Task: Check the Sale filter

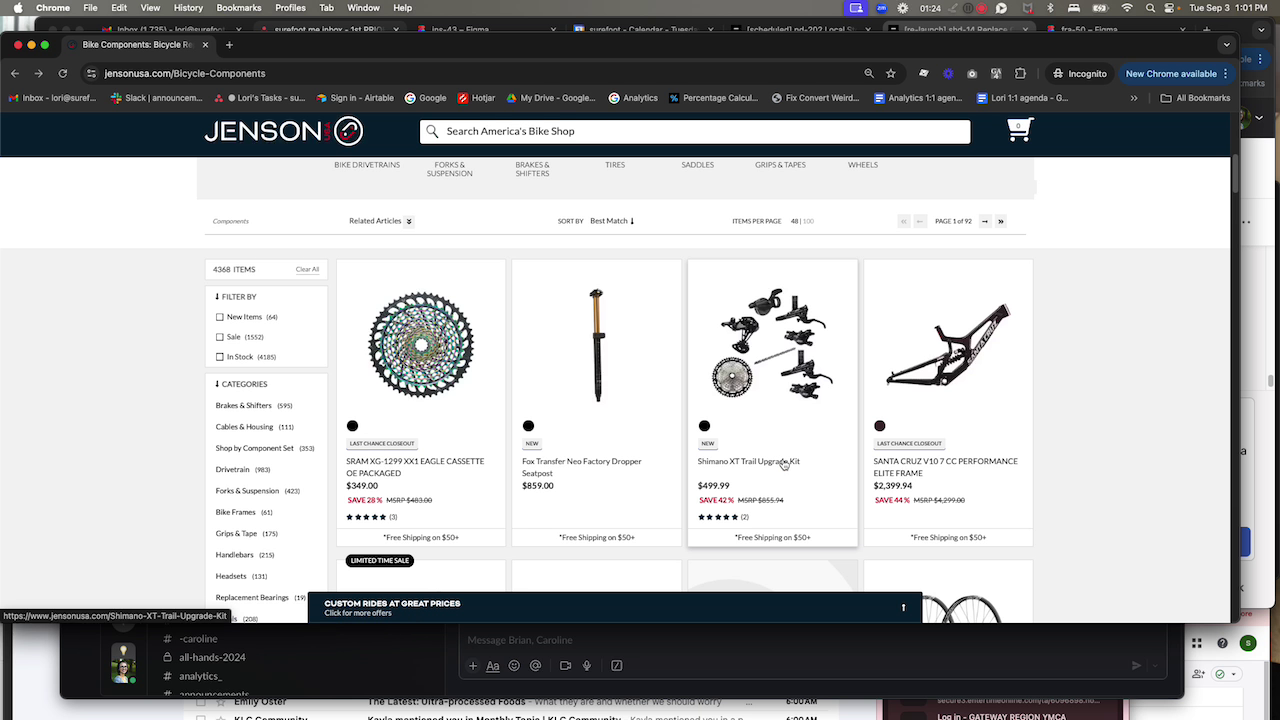Action: 220,337
